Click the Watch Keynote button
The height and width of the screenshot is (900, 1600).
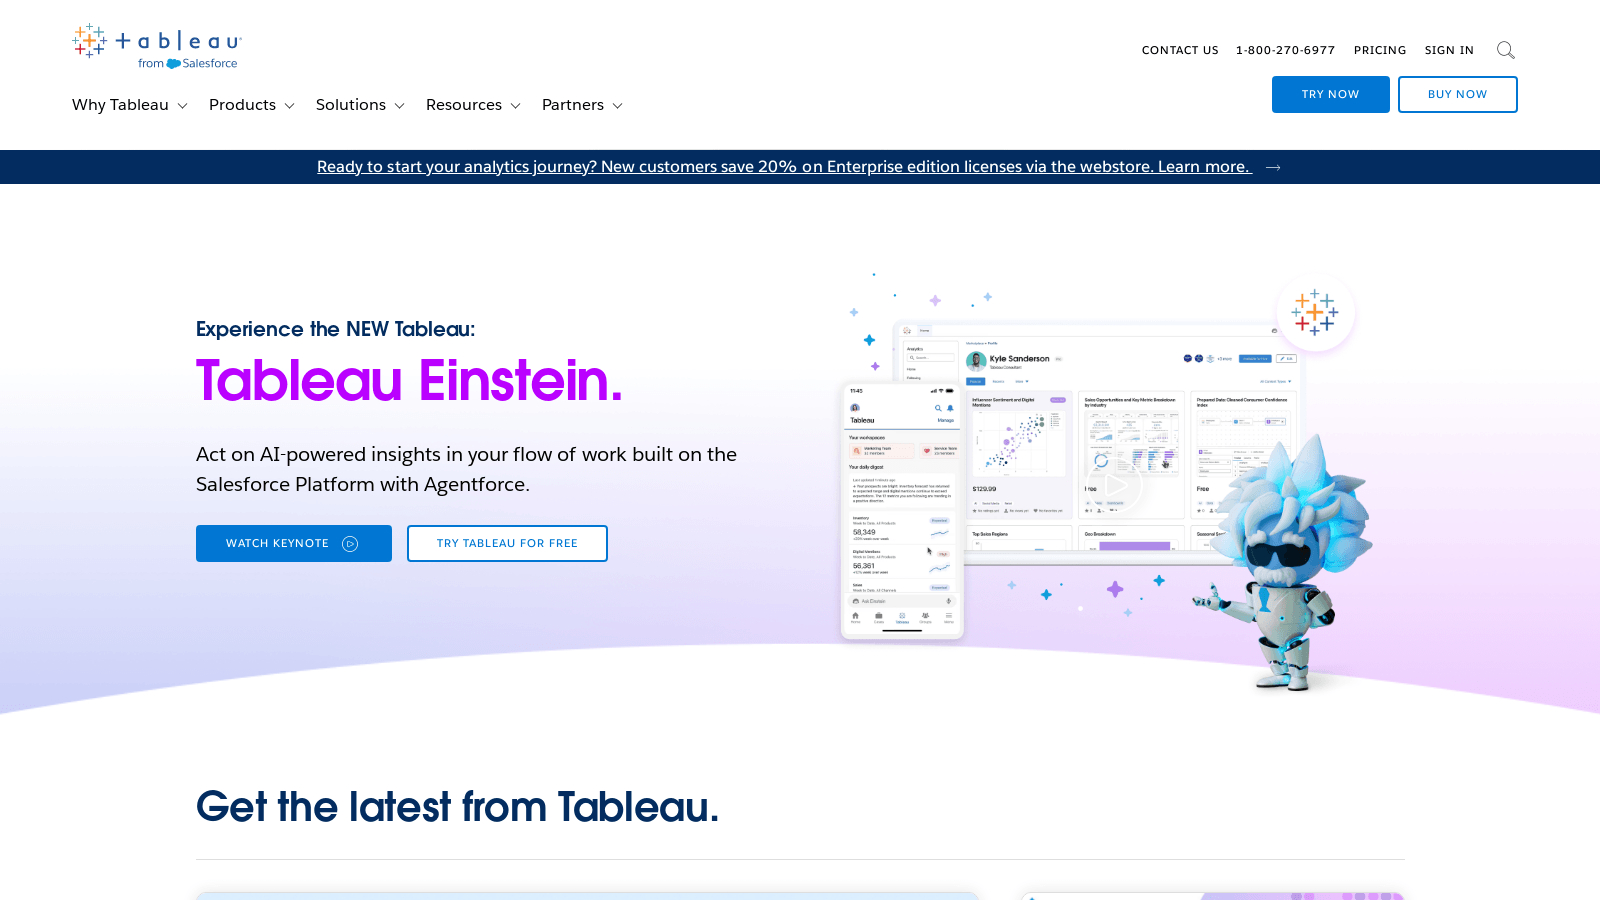click(294, 544)
